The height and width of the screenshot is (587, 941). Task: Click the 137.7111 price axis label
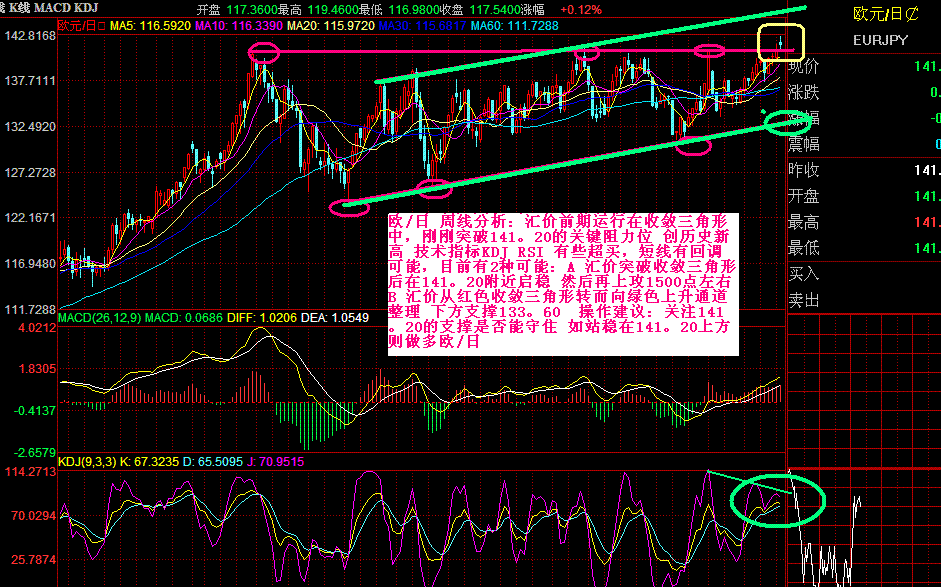[29, 80]
